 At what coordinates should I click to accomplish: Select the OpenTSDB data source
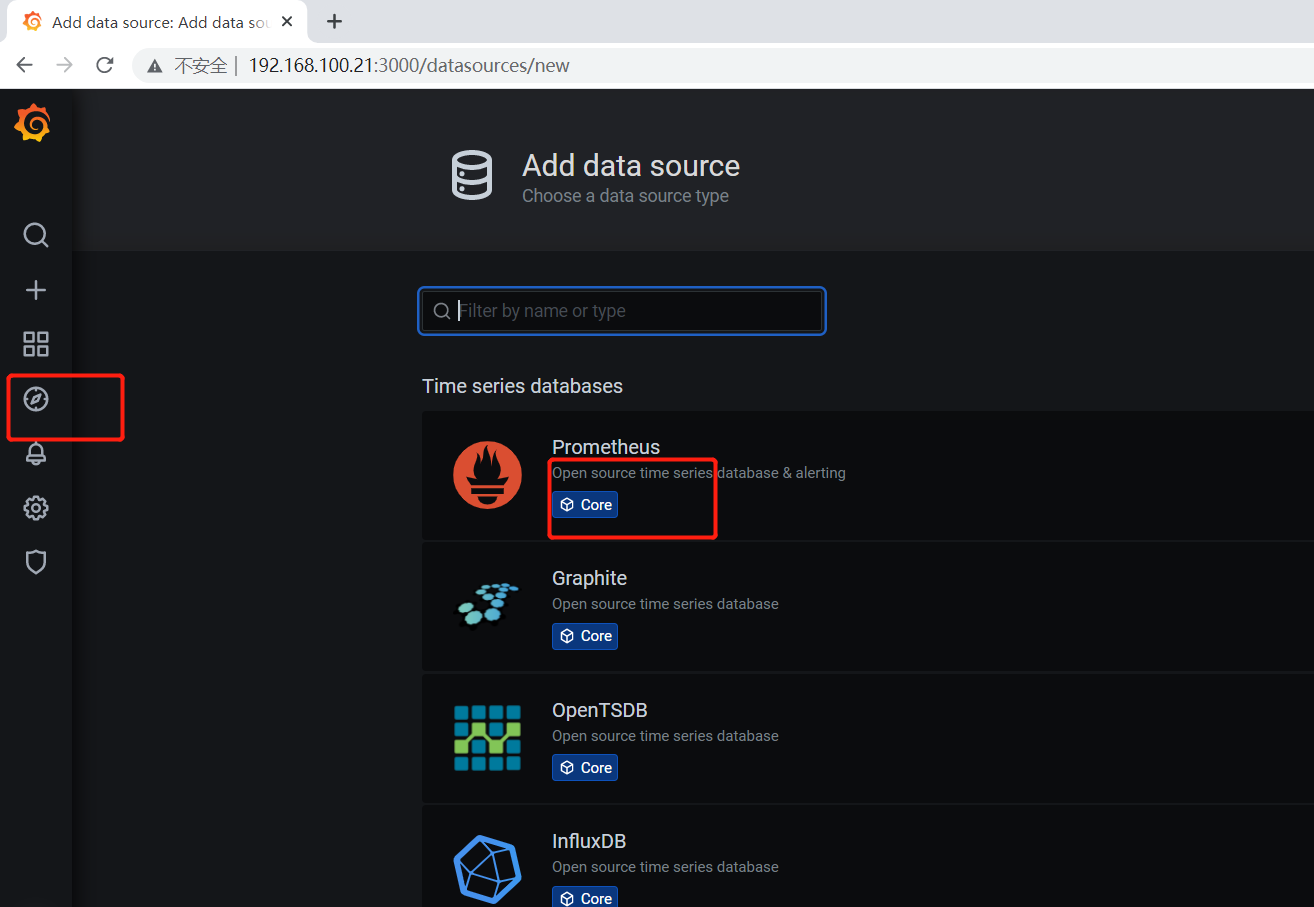(867, 738)
